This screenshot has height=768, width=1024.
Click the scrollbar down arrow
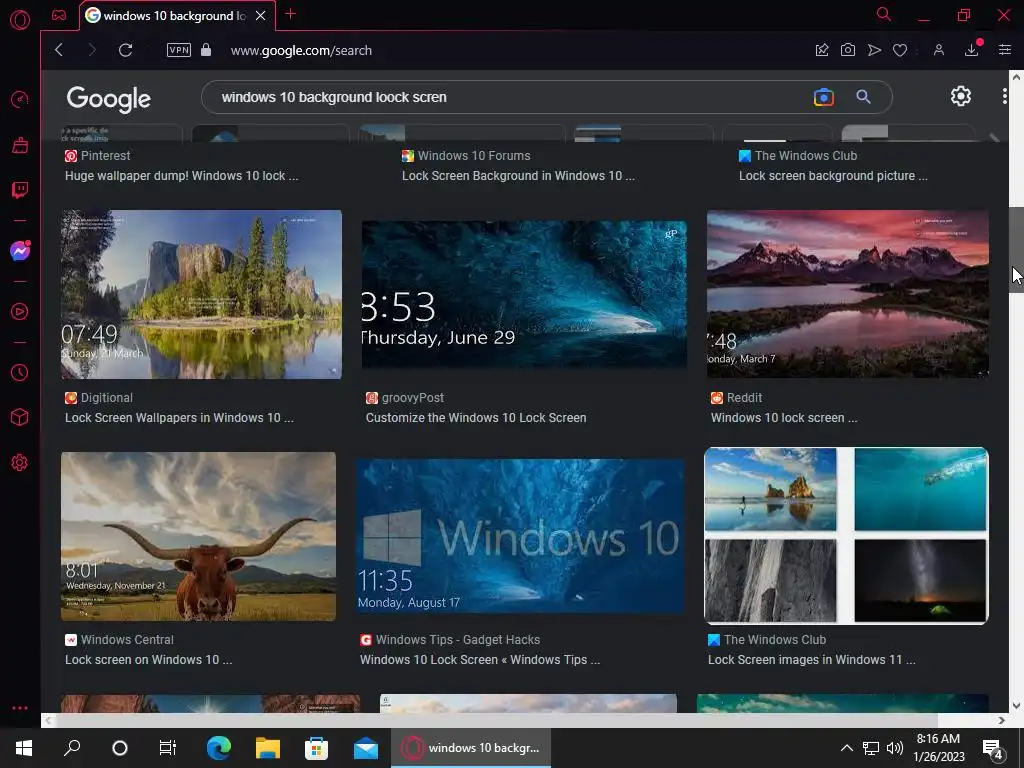tap(1016, 706)
